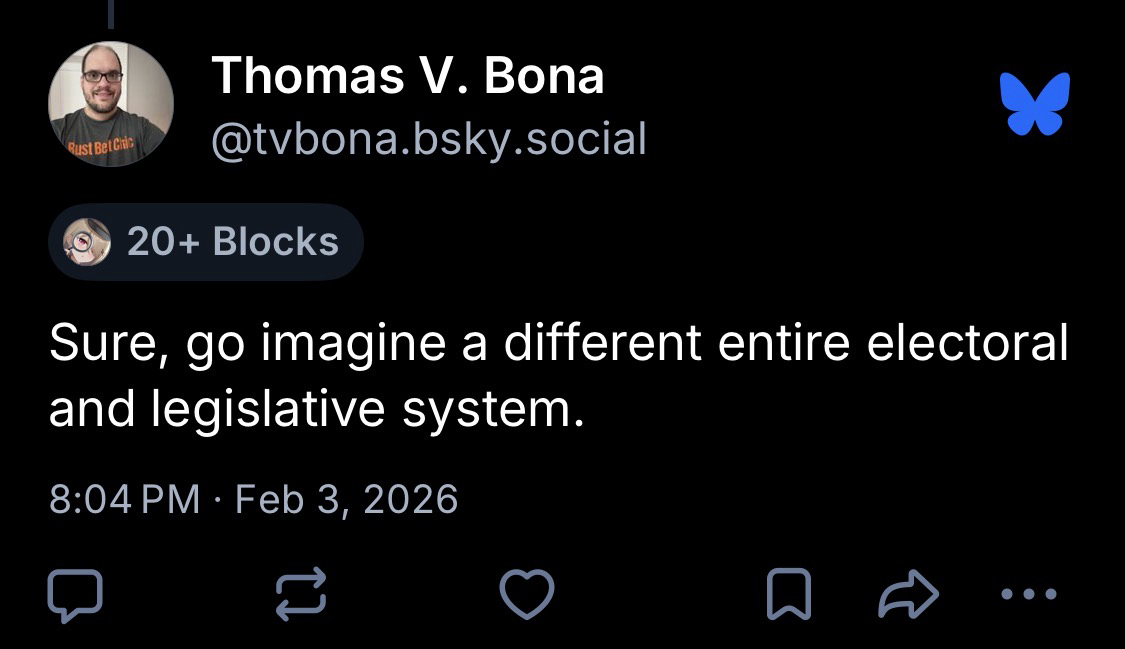The image size is (1125, 649).
Task: Click the 8:04 PM timestamp
Action: click(125, 498)
